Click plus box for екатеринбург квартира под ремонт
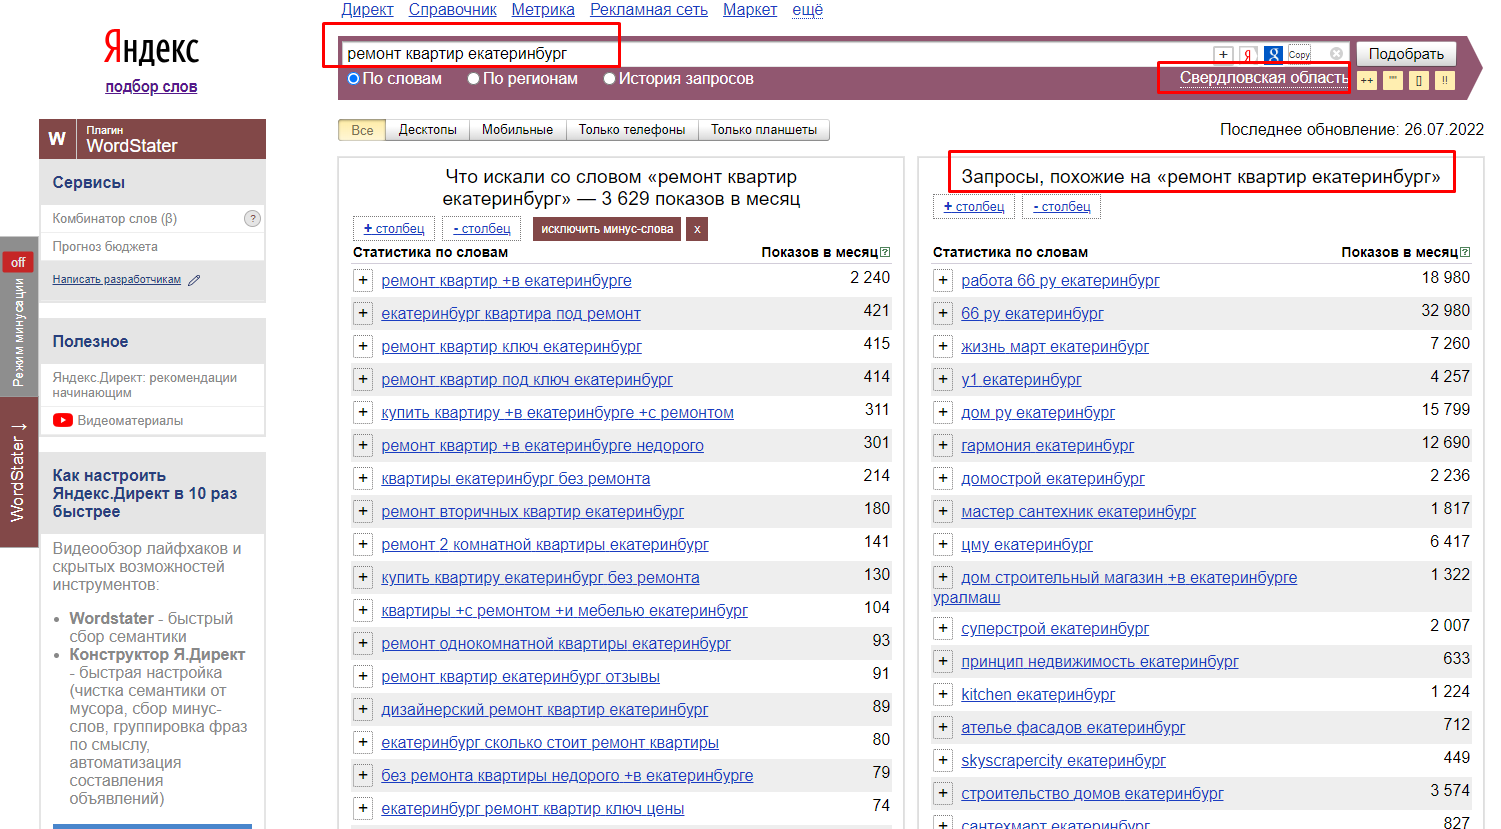 pyautogui.click(x=362, y=314)
